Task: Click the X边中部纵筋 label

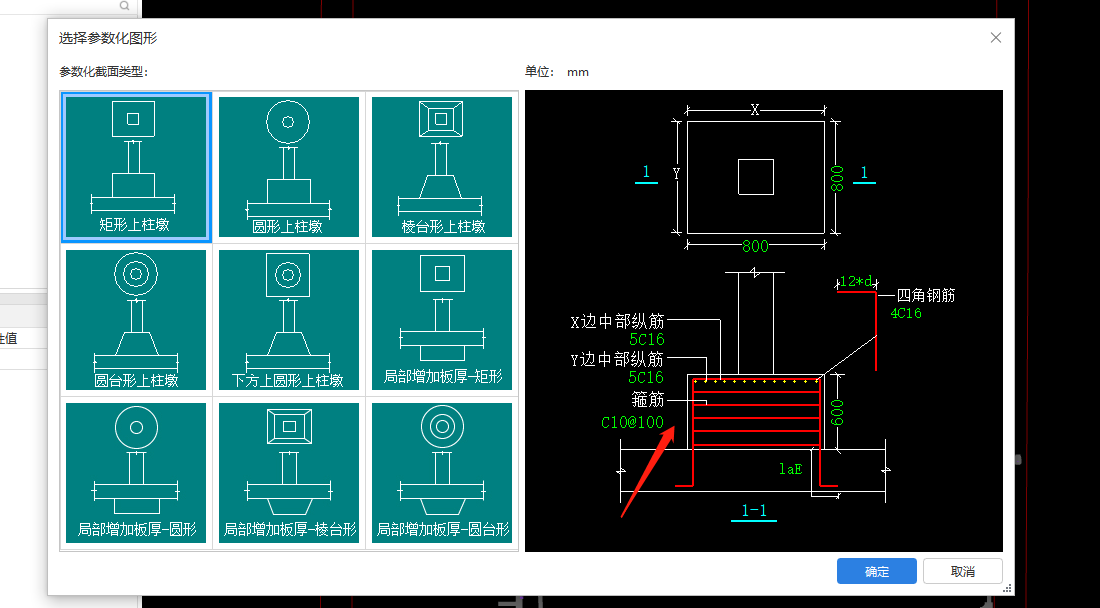Action: 617,322
